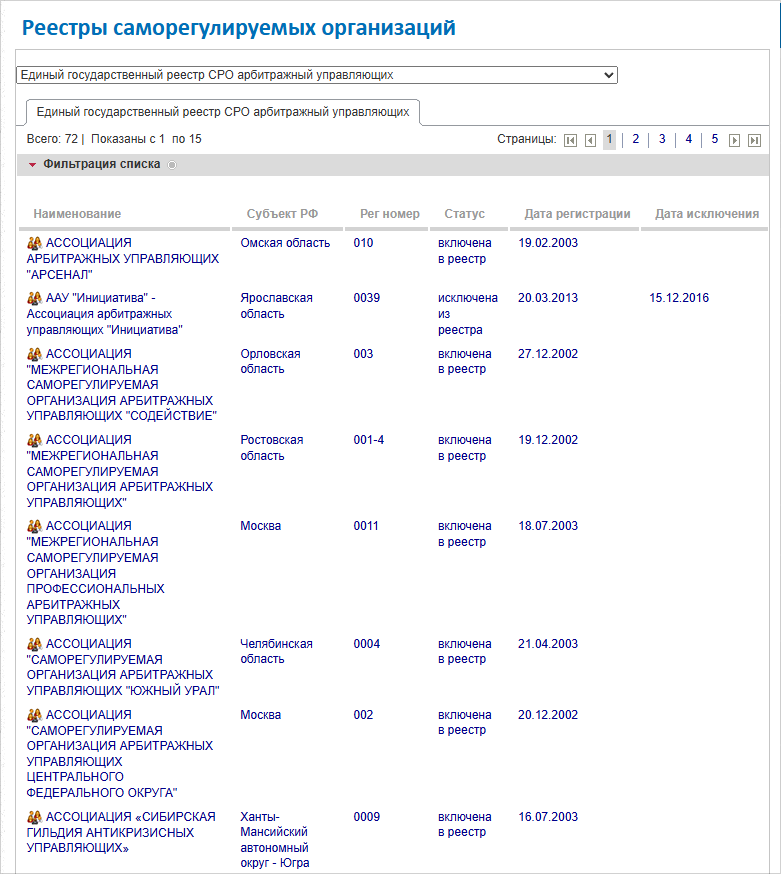
Task: Click the icon beside «Сибирская гильдия антикризисных управляющих»
Action: tap(34, 817)
